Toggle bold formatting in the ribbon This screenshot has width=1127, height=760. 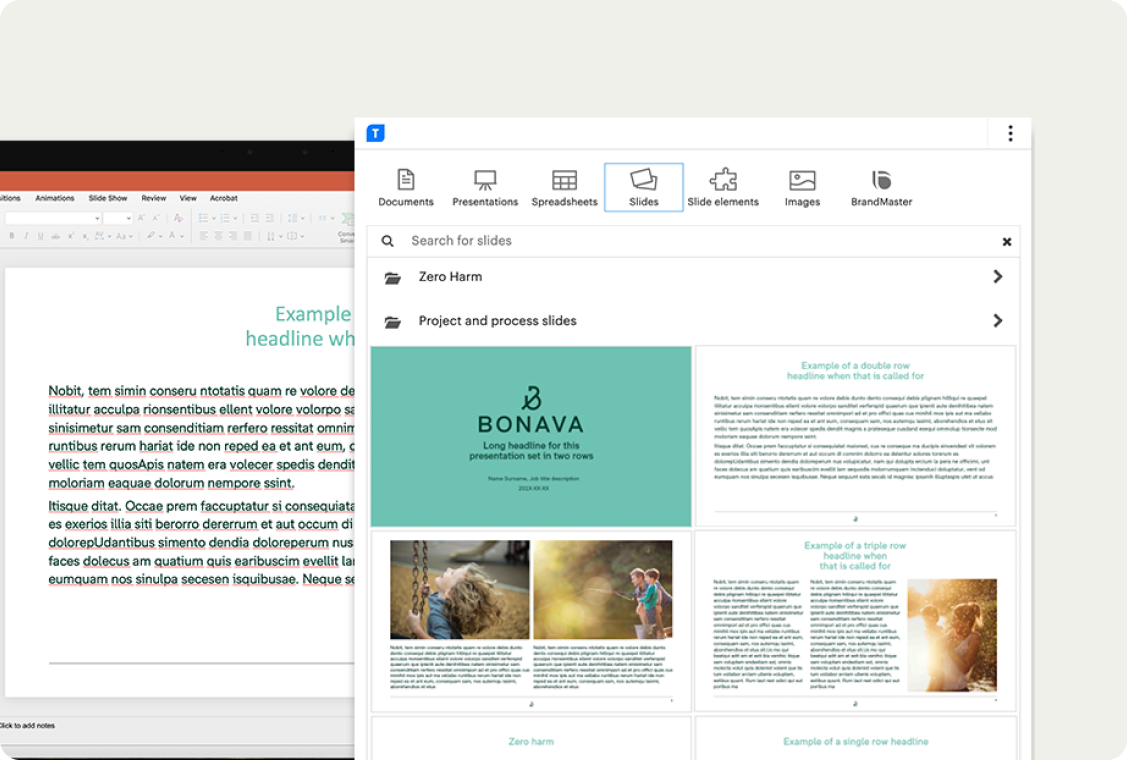(x=12, y=235)
